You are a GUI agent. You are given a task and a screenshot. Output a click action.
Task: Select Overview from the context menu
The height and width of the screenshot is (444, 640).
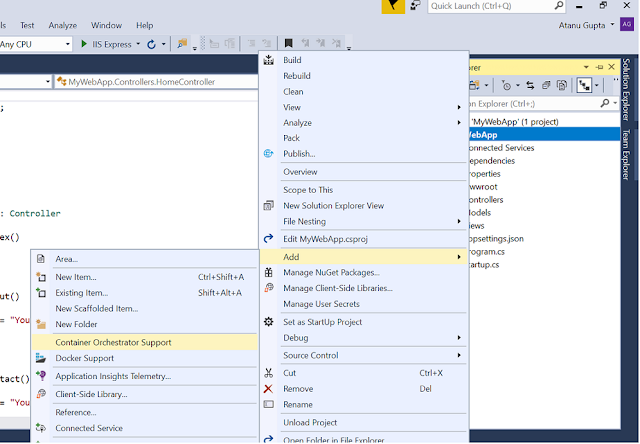click(x=363, y=172)
